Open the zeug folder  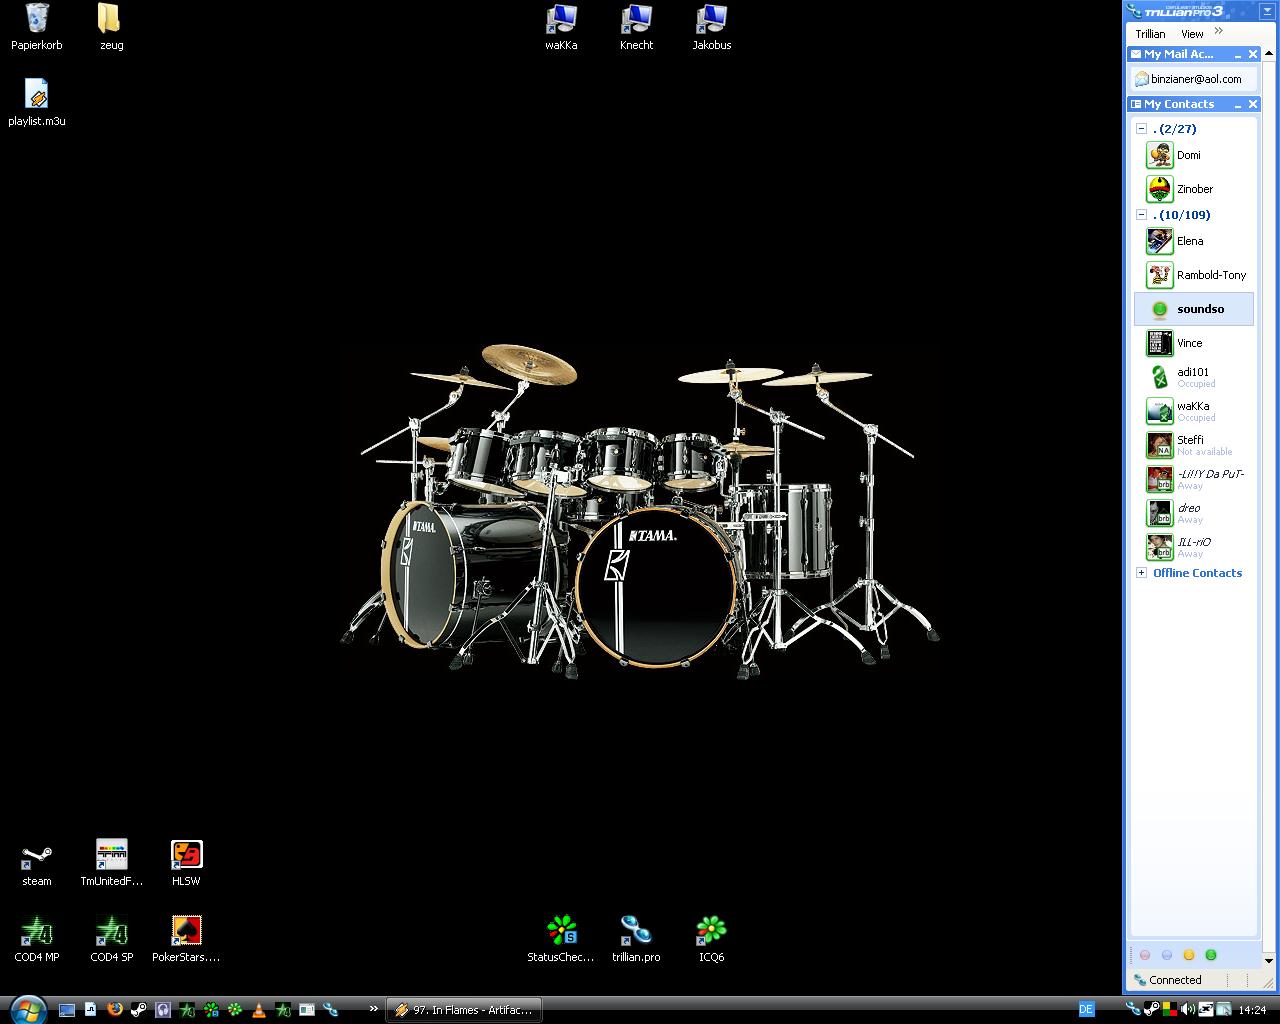click(x=111, y=27)
